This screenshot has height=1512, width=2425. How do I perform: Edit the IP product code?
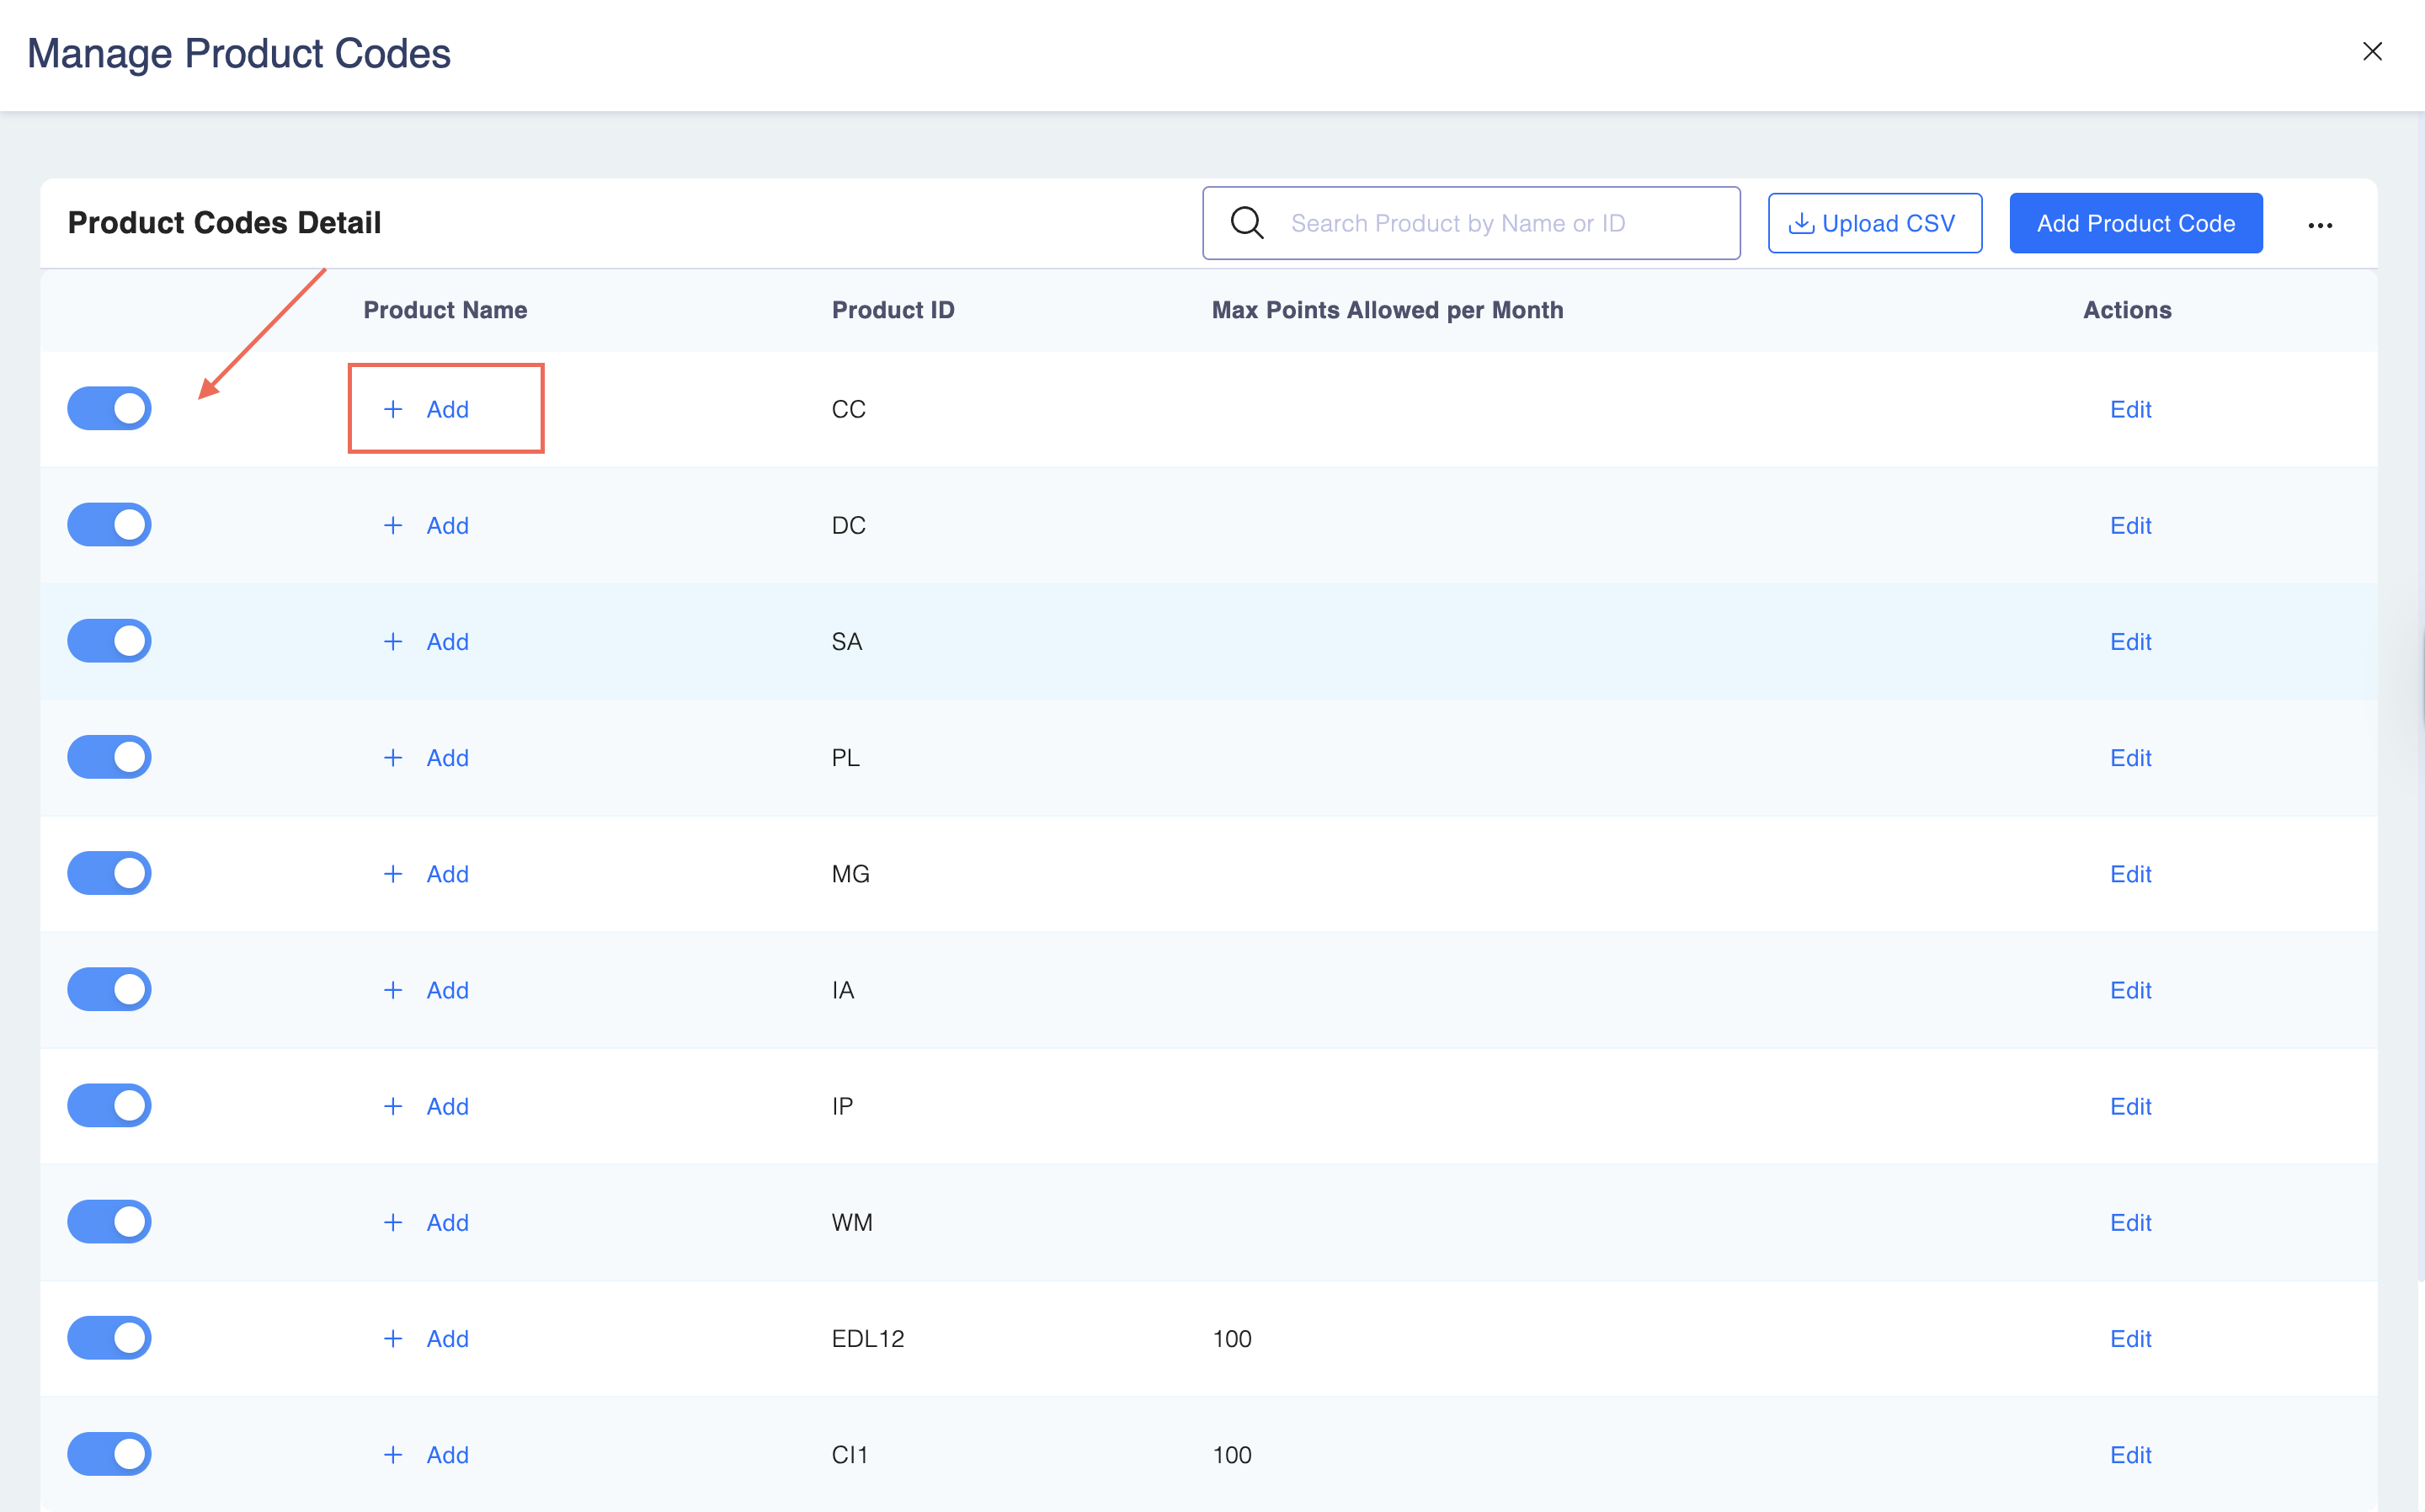[x=2130, y=1106]
